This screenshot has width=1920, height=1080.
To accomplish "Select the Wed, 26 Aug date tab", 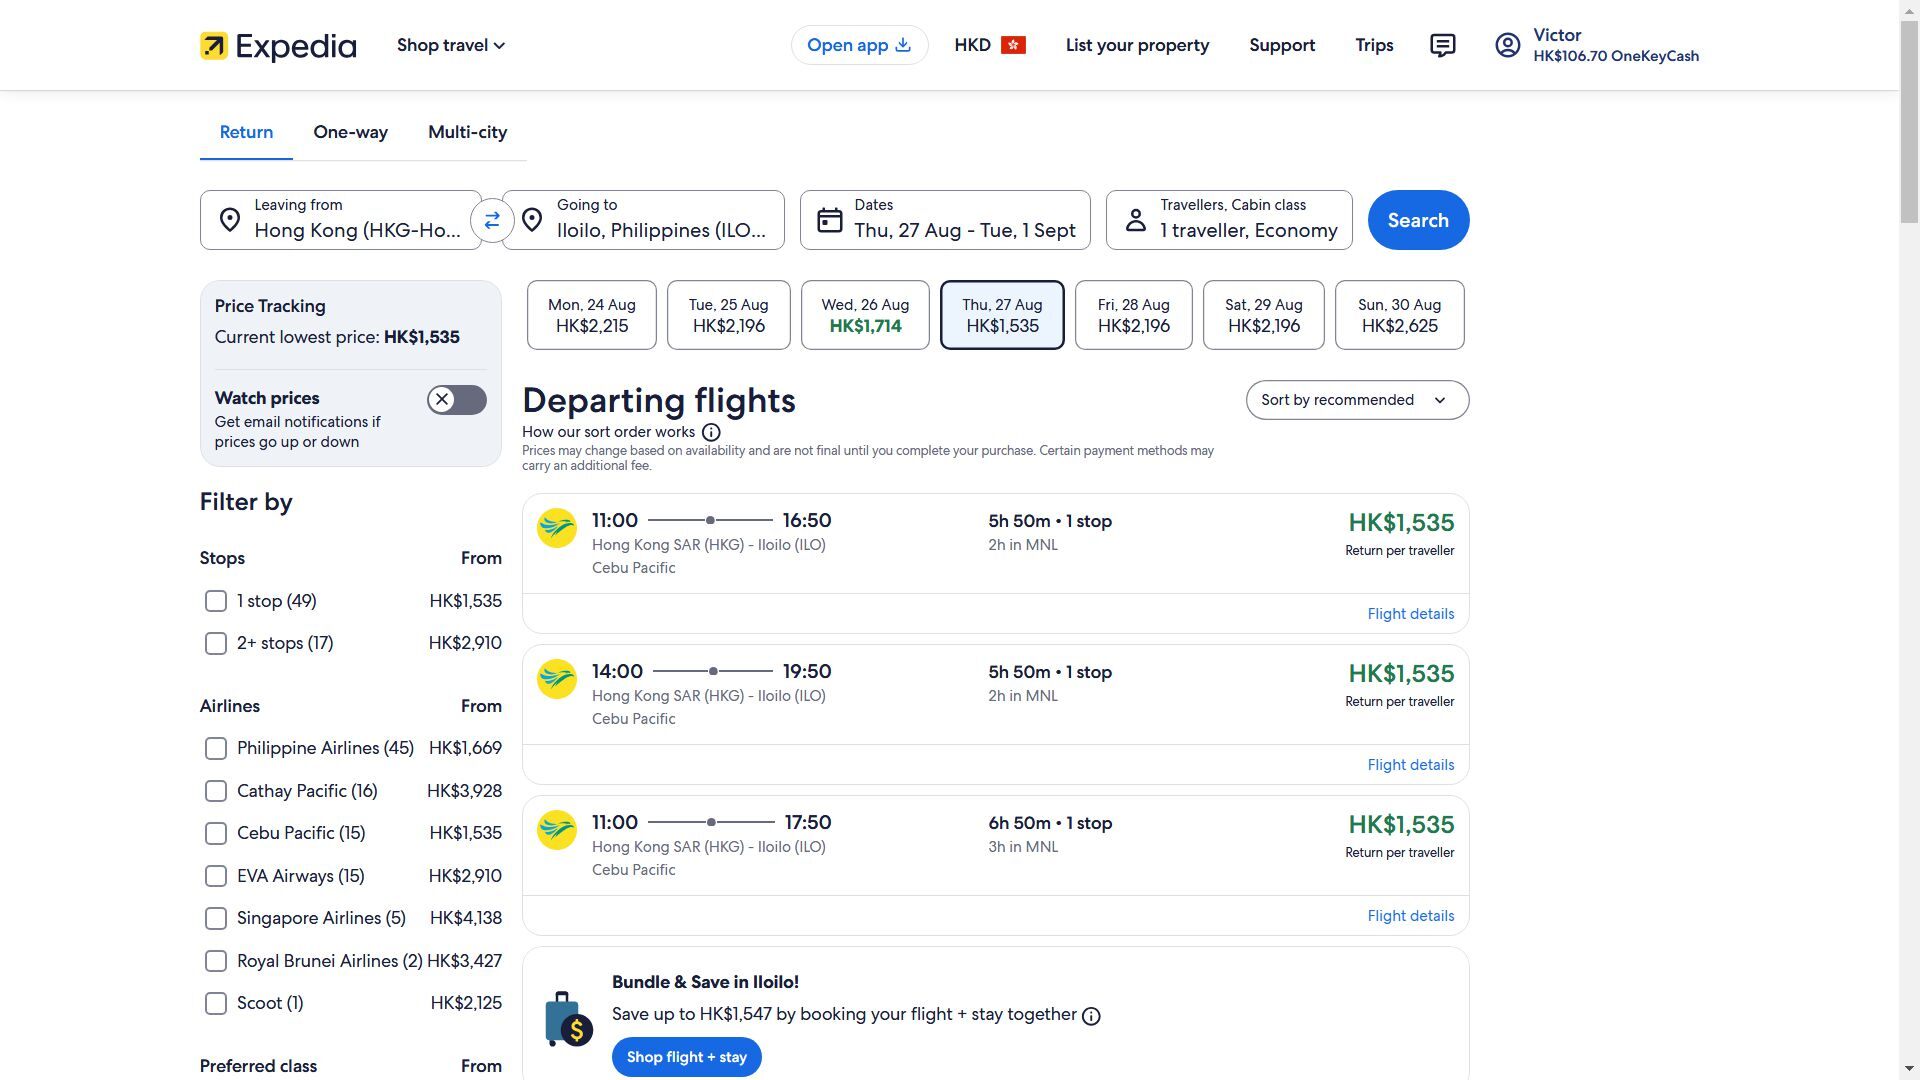I will coord(865,315).
